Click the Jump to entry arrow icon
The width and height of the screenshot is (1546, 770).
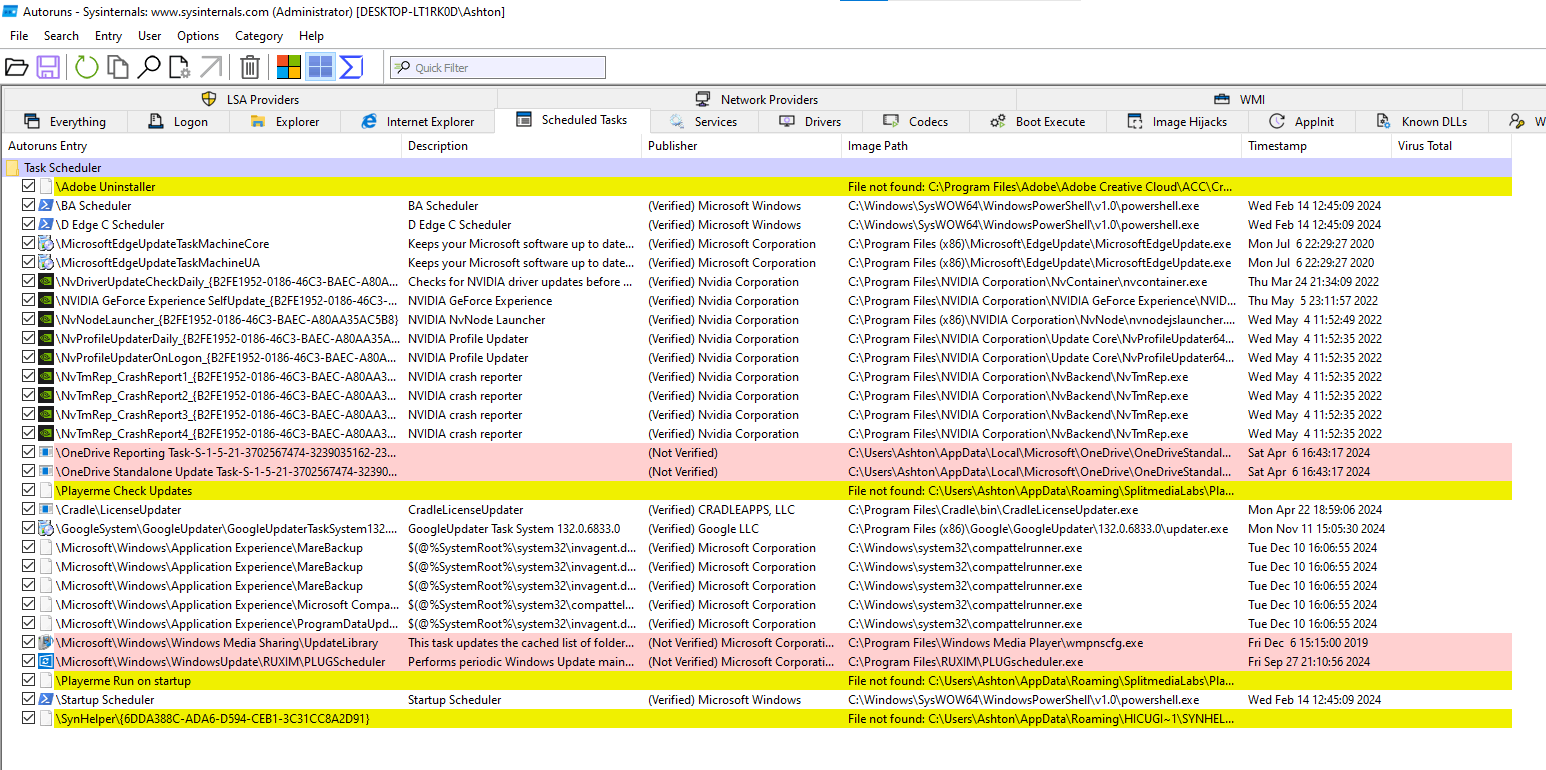(x=211, y=67)
